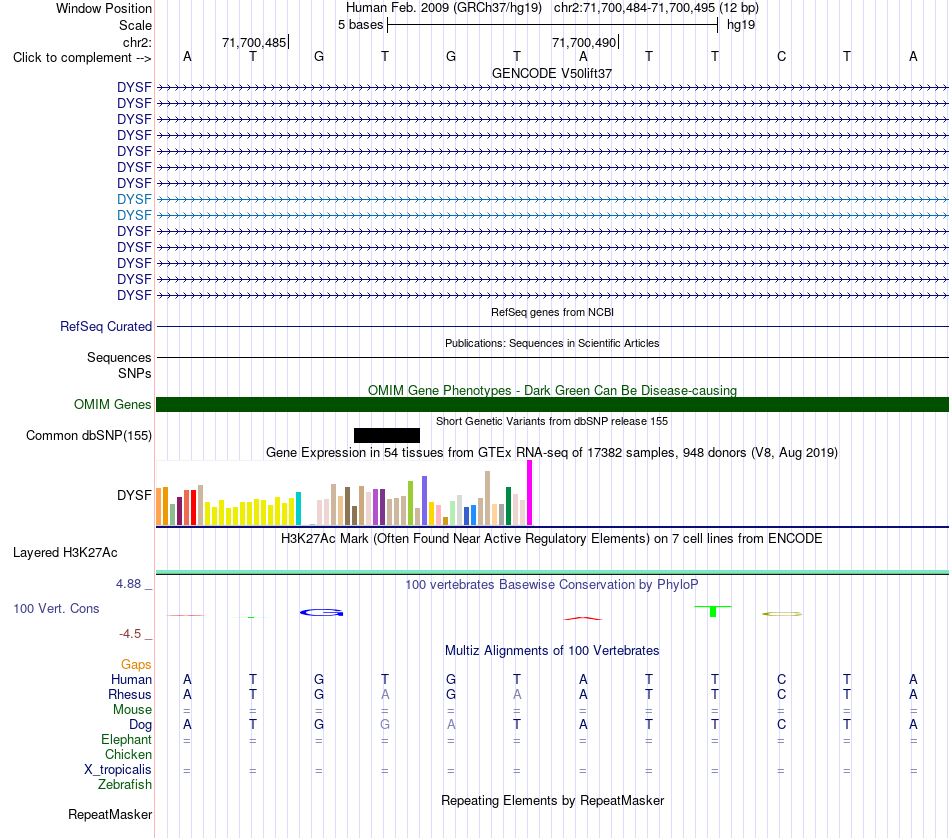This screenshot has height=838, width=950.
Task: Click the 71,700,490 ruler coordinate
Action: (584, 42)
